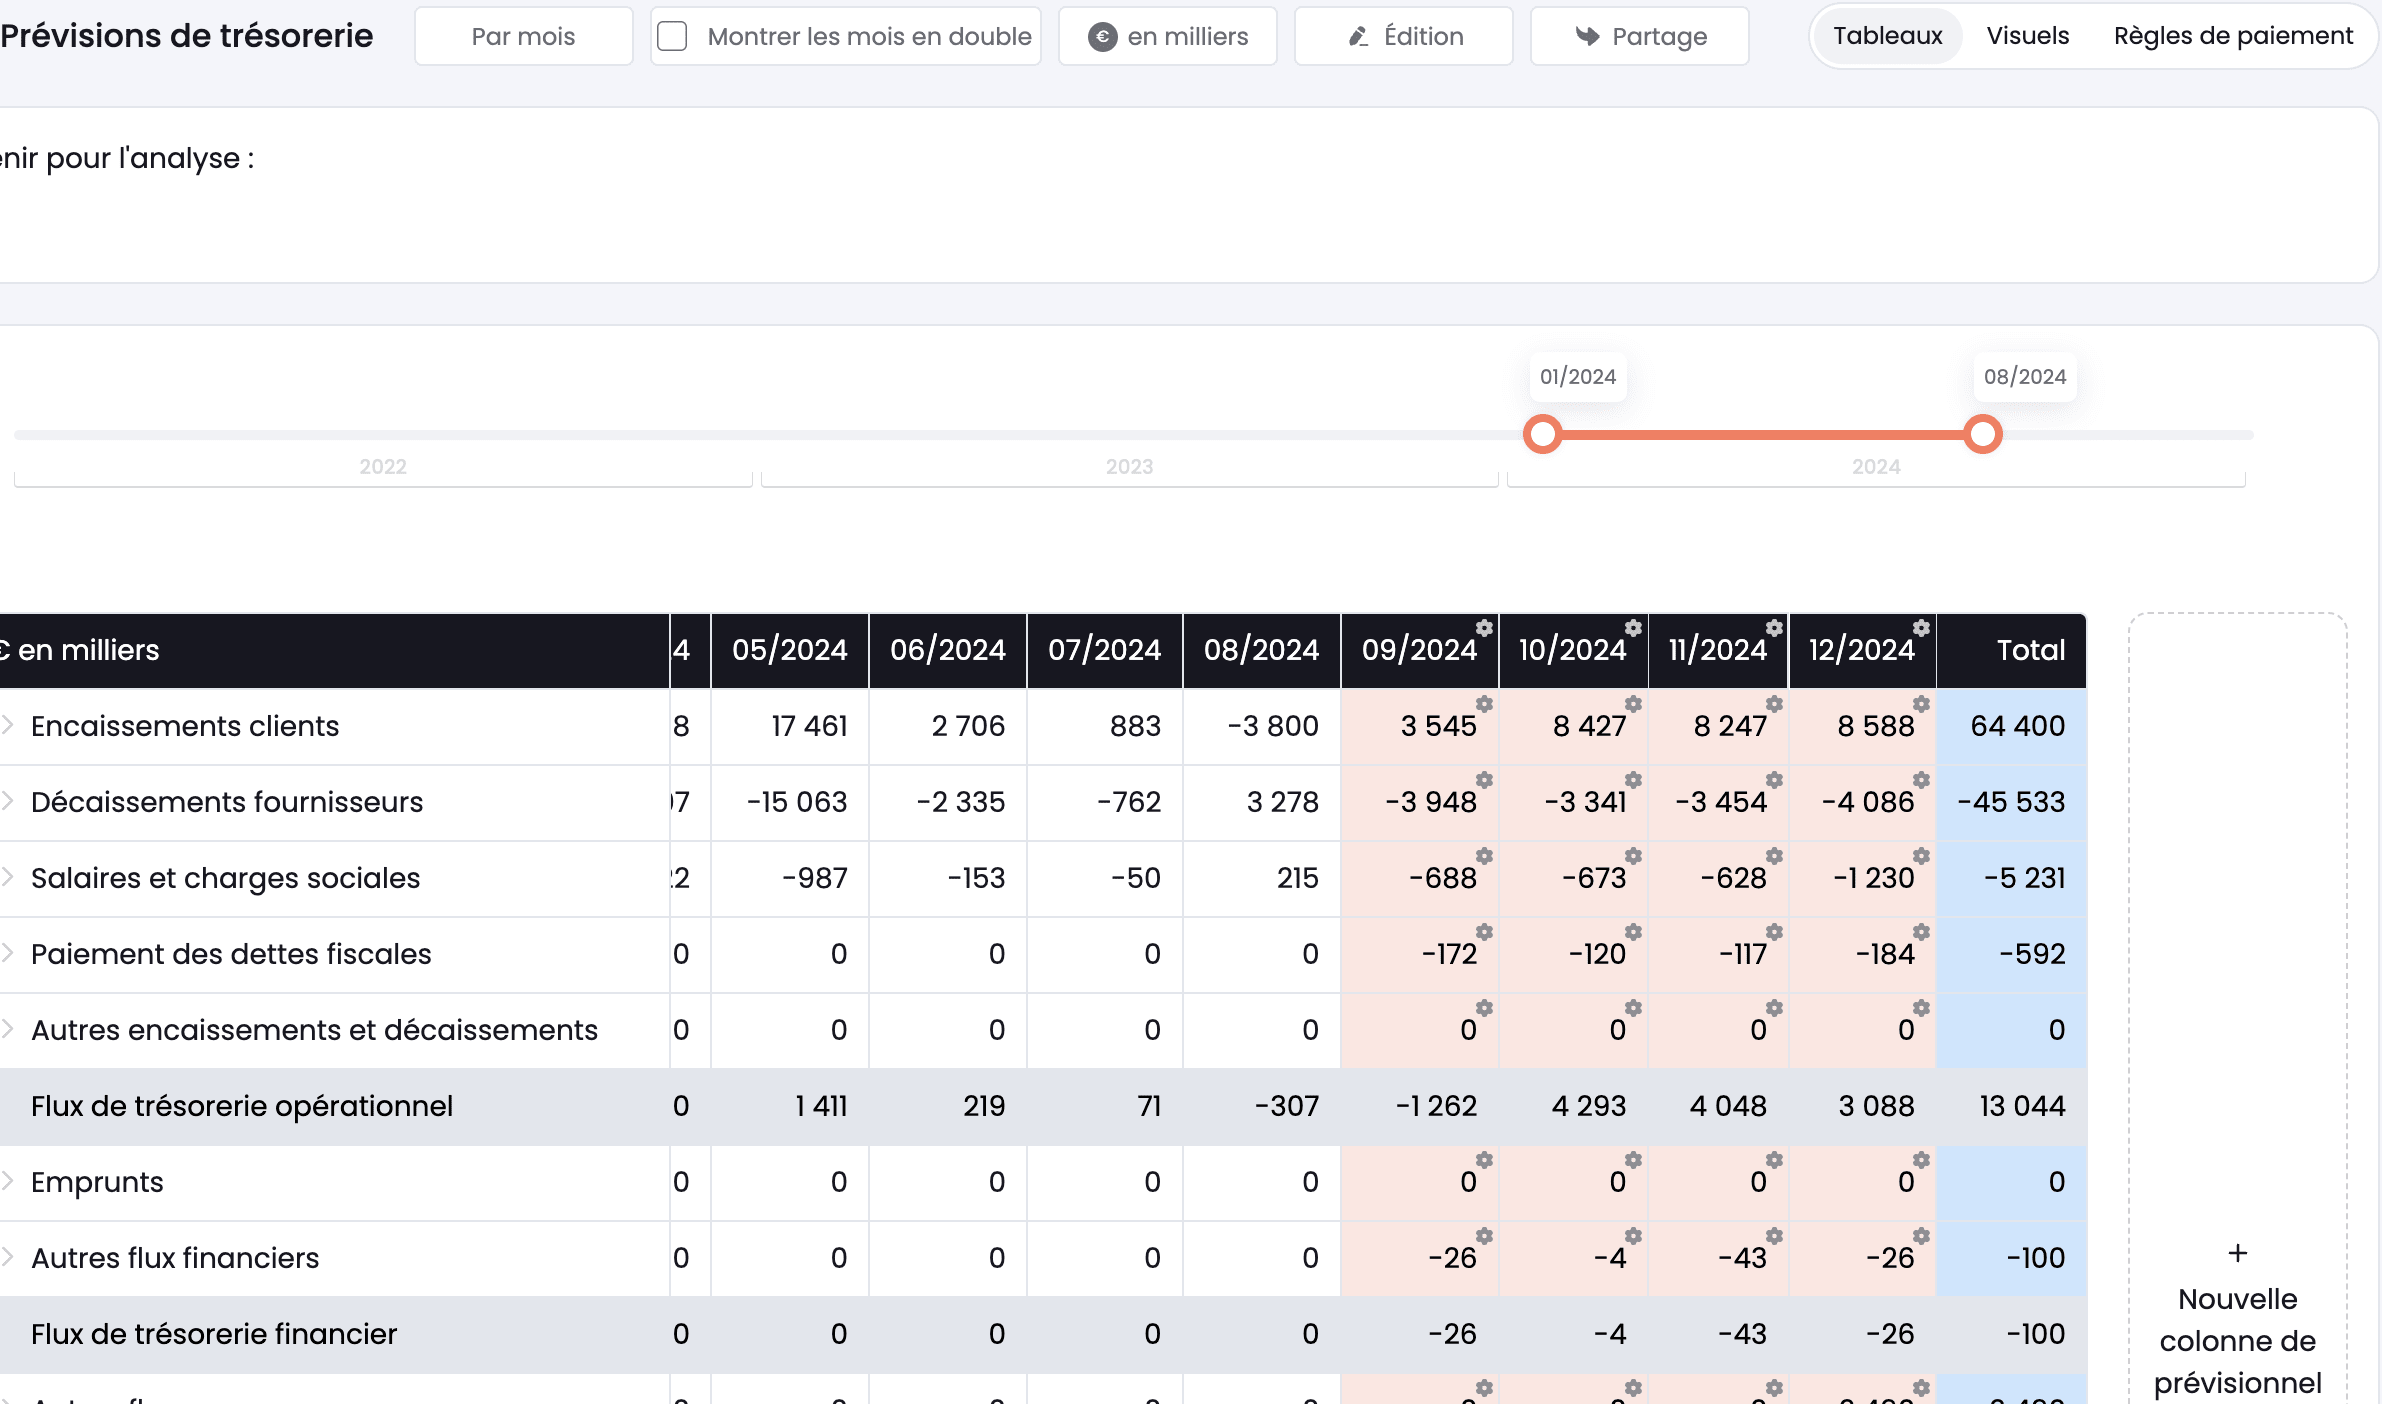The image size is (2382, 1404).
Task: Open the Par mois period dropdown
Action: click(x=523, y=36)
